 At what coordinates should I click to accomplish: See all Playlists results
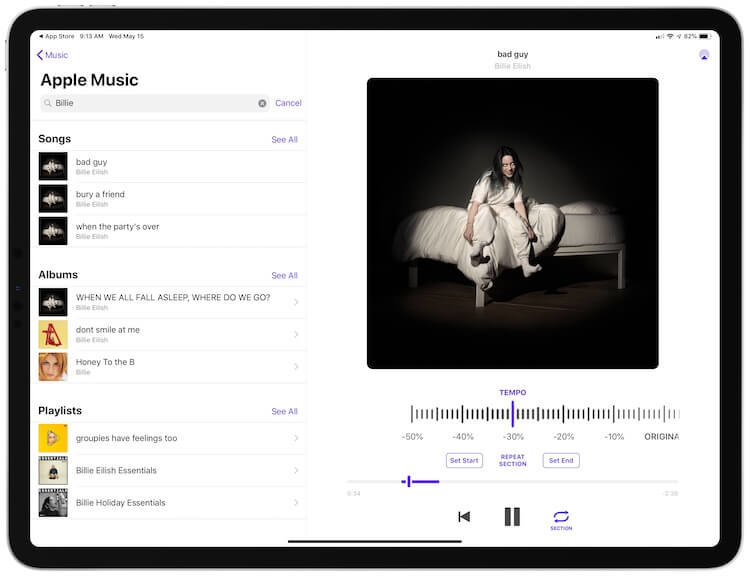pos(284,411)
